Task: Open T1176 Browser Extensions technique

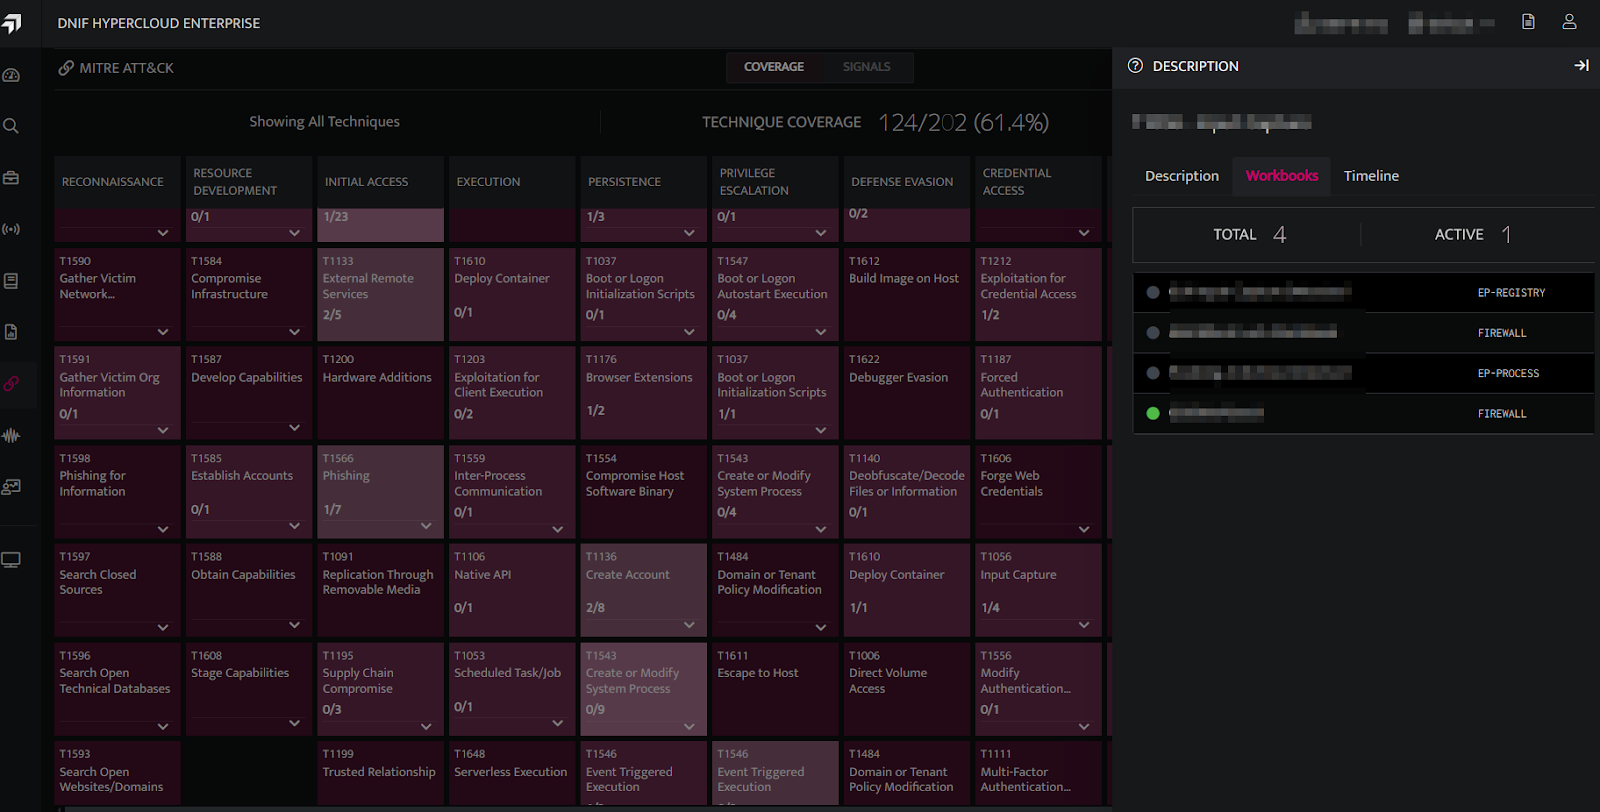Action: click(x=644, y=393)
